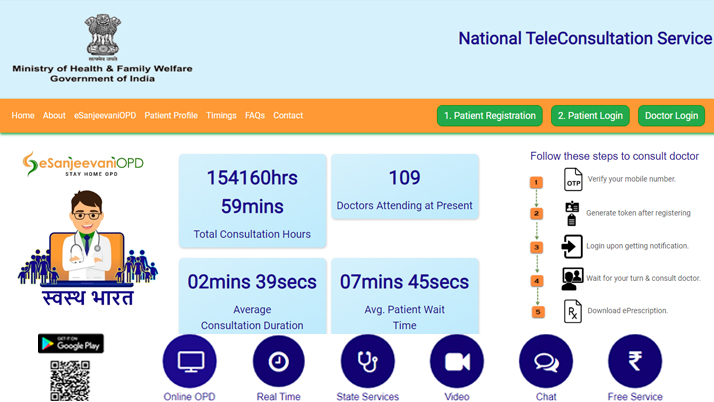The width and height of the screenshot is (714, 402).
Task: Click the login arrow icon in step 3
Action: point(572,246)
